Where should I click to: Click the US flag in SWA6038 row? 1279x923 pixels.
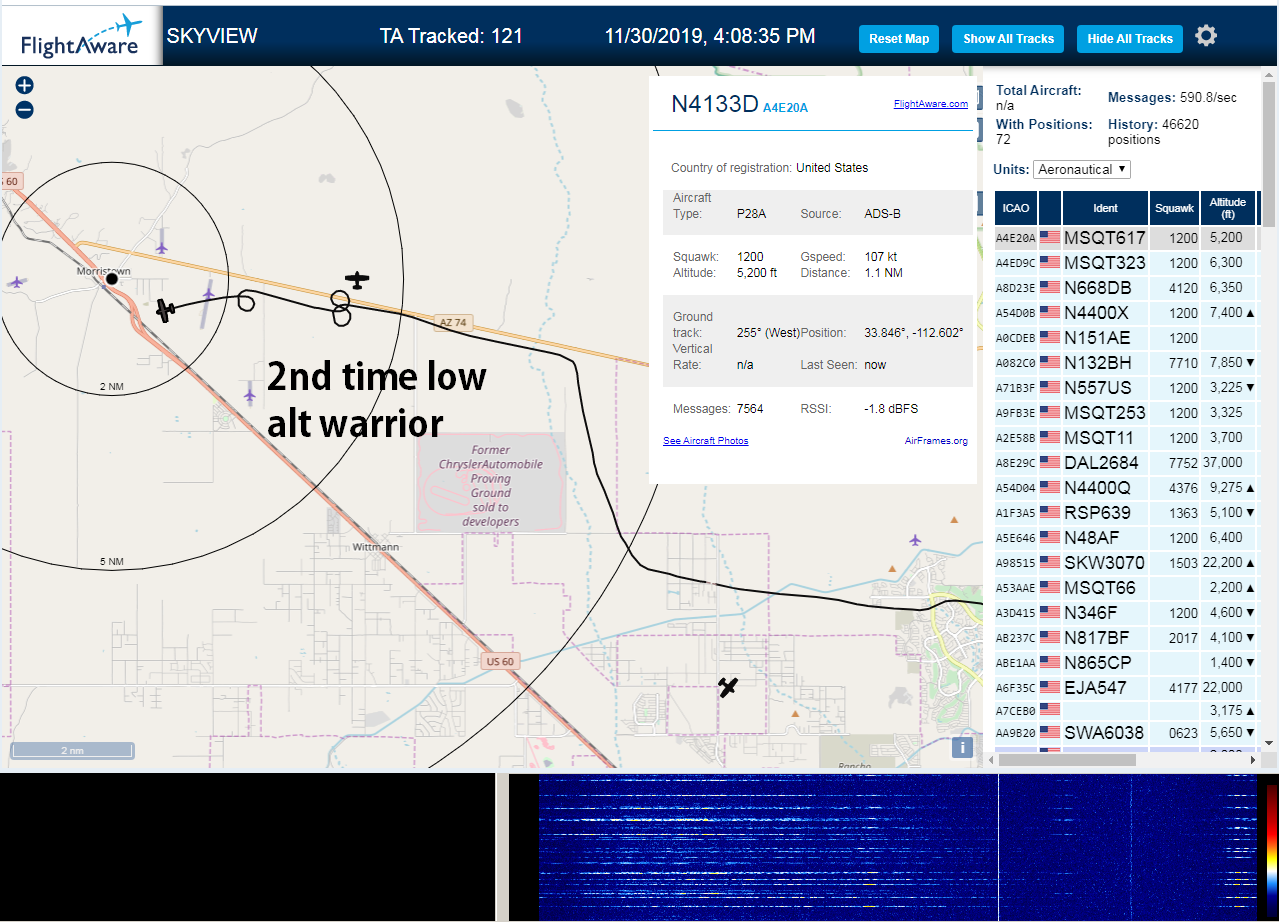point(1050,733)
